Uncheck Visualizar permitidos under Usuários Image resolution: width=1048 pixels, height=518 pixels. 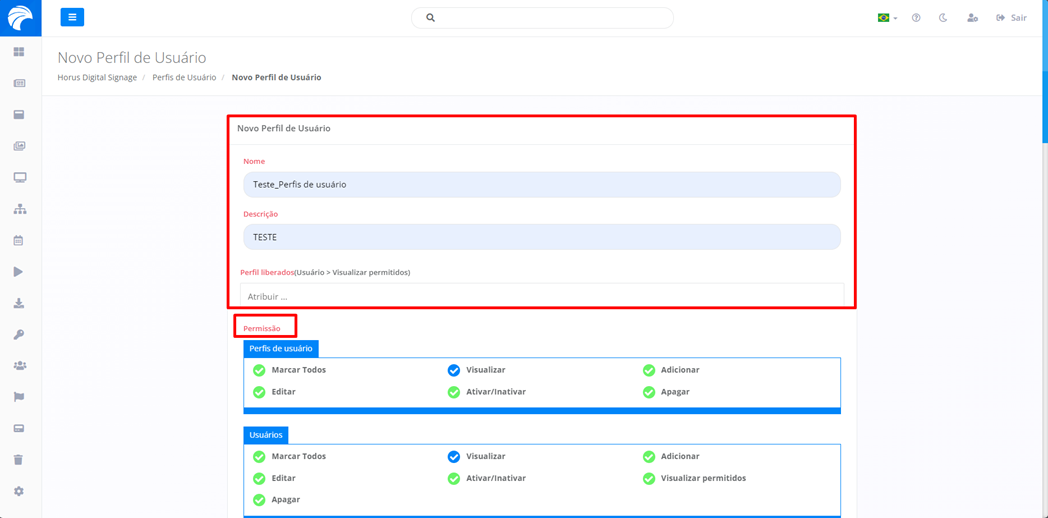[649, 478]
